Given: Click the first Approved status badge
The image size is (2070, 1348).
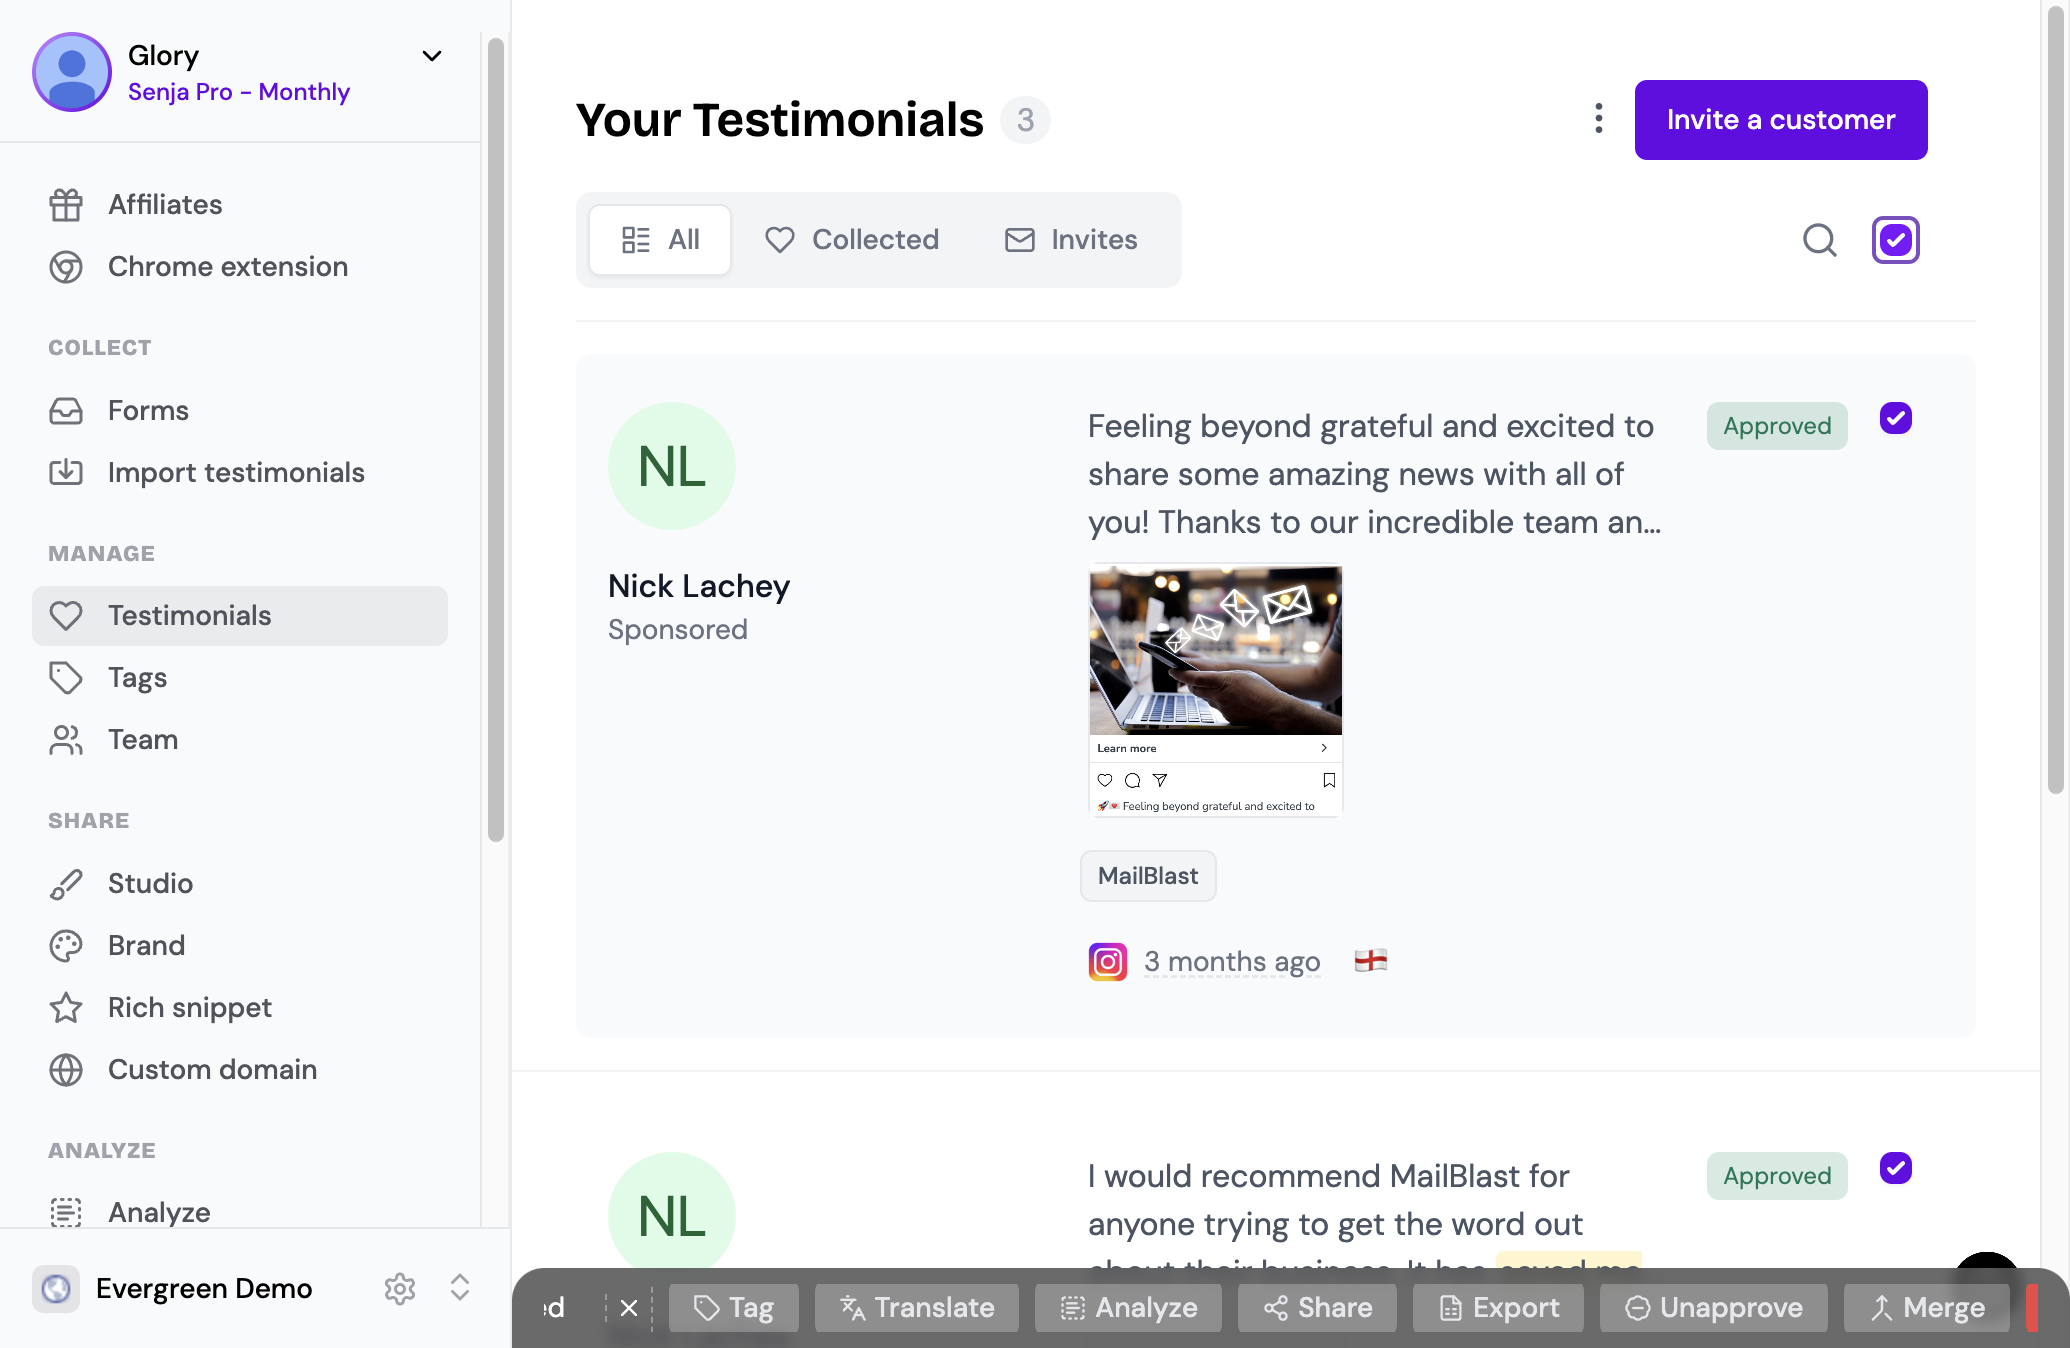Looking at the screenshot, I should coord(1777,426).
